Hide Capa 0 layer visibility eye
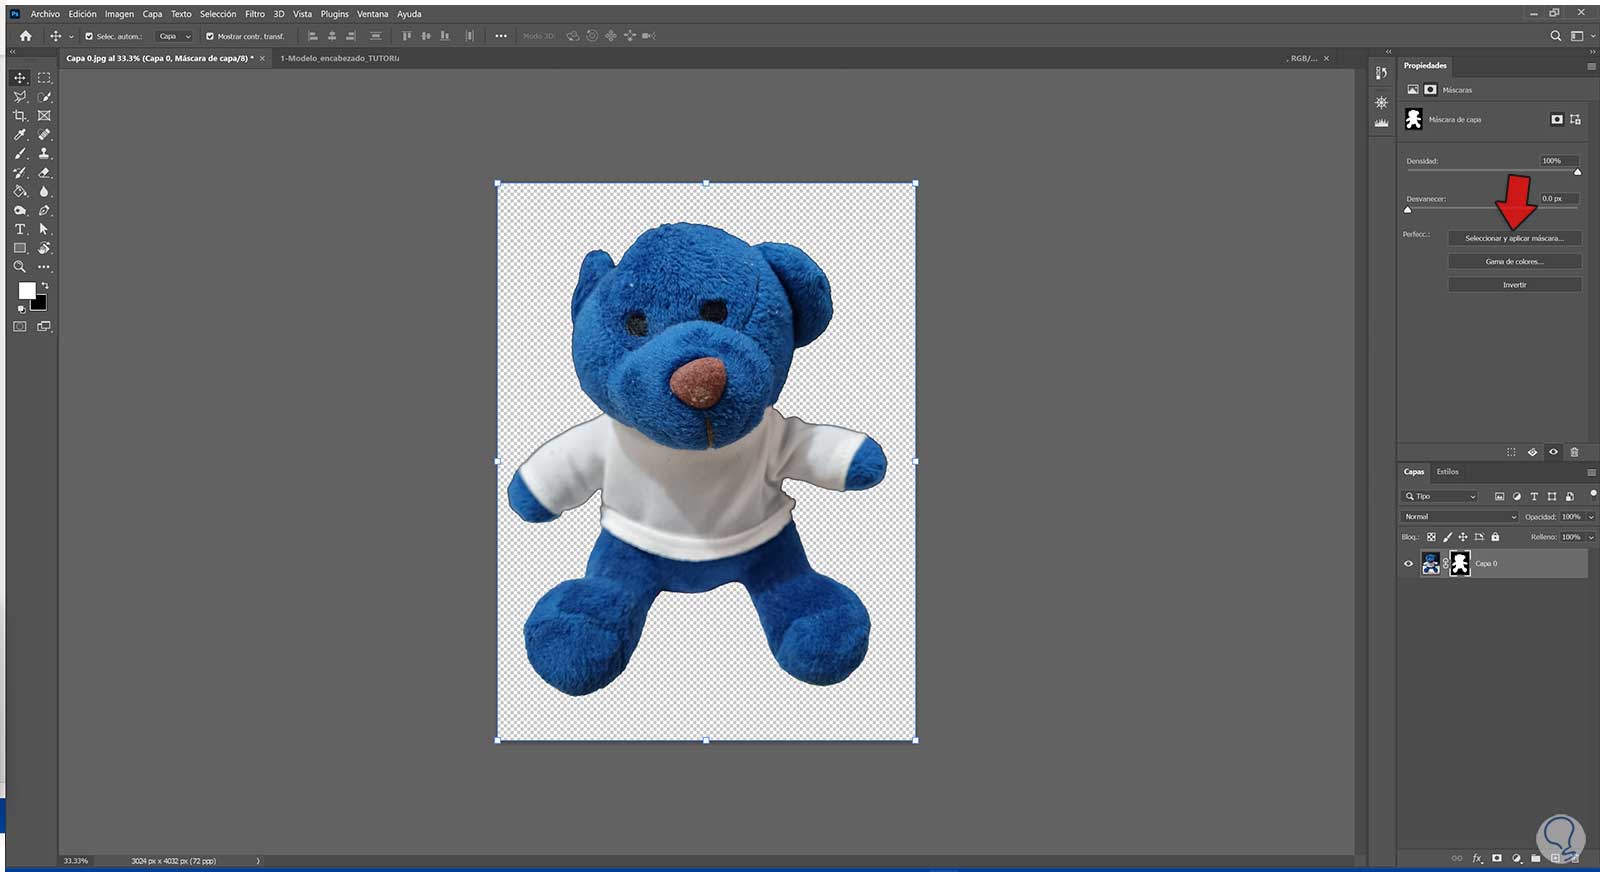 click(1409, 564)
